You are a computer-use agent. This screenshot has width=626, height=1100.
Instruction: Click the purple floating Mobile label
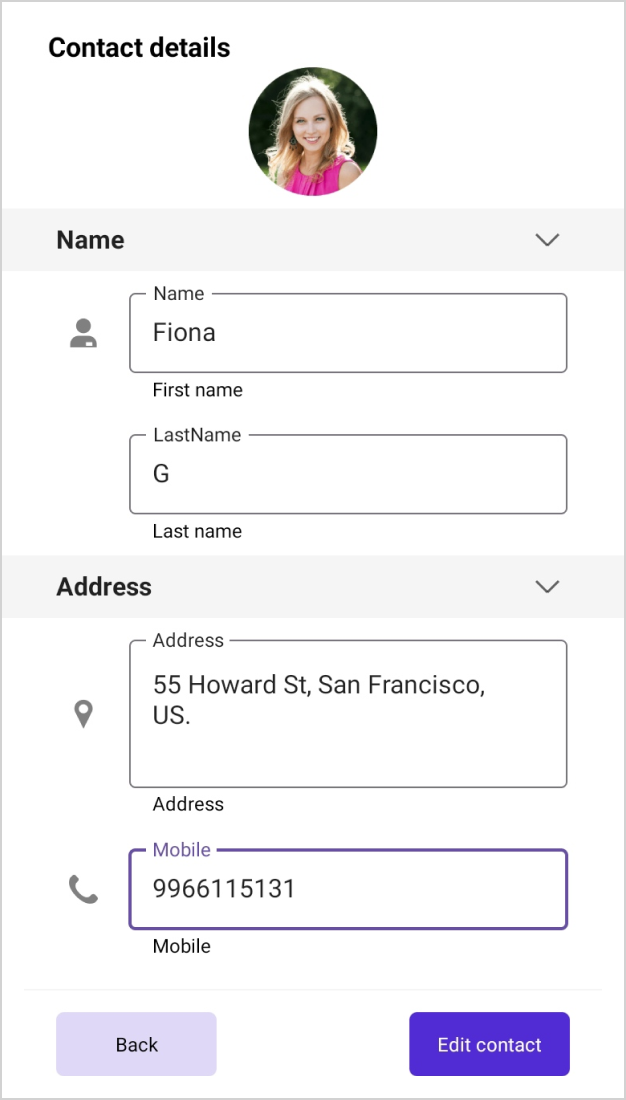point(181,850)
